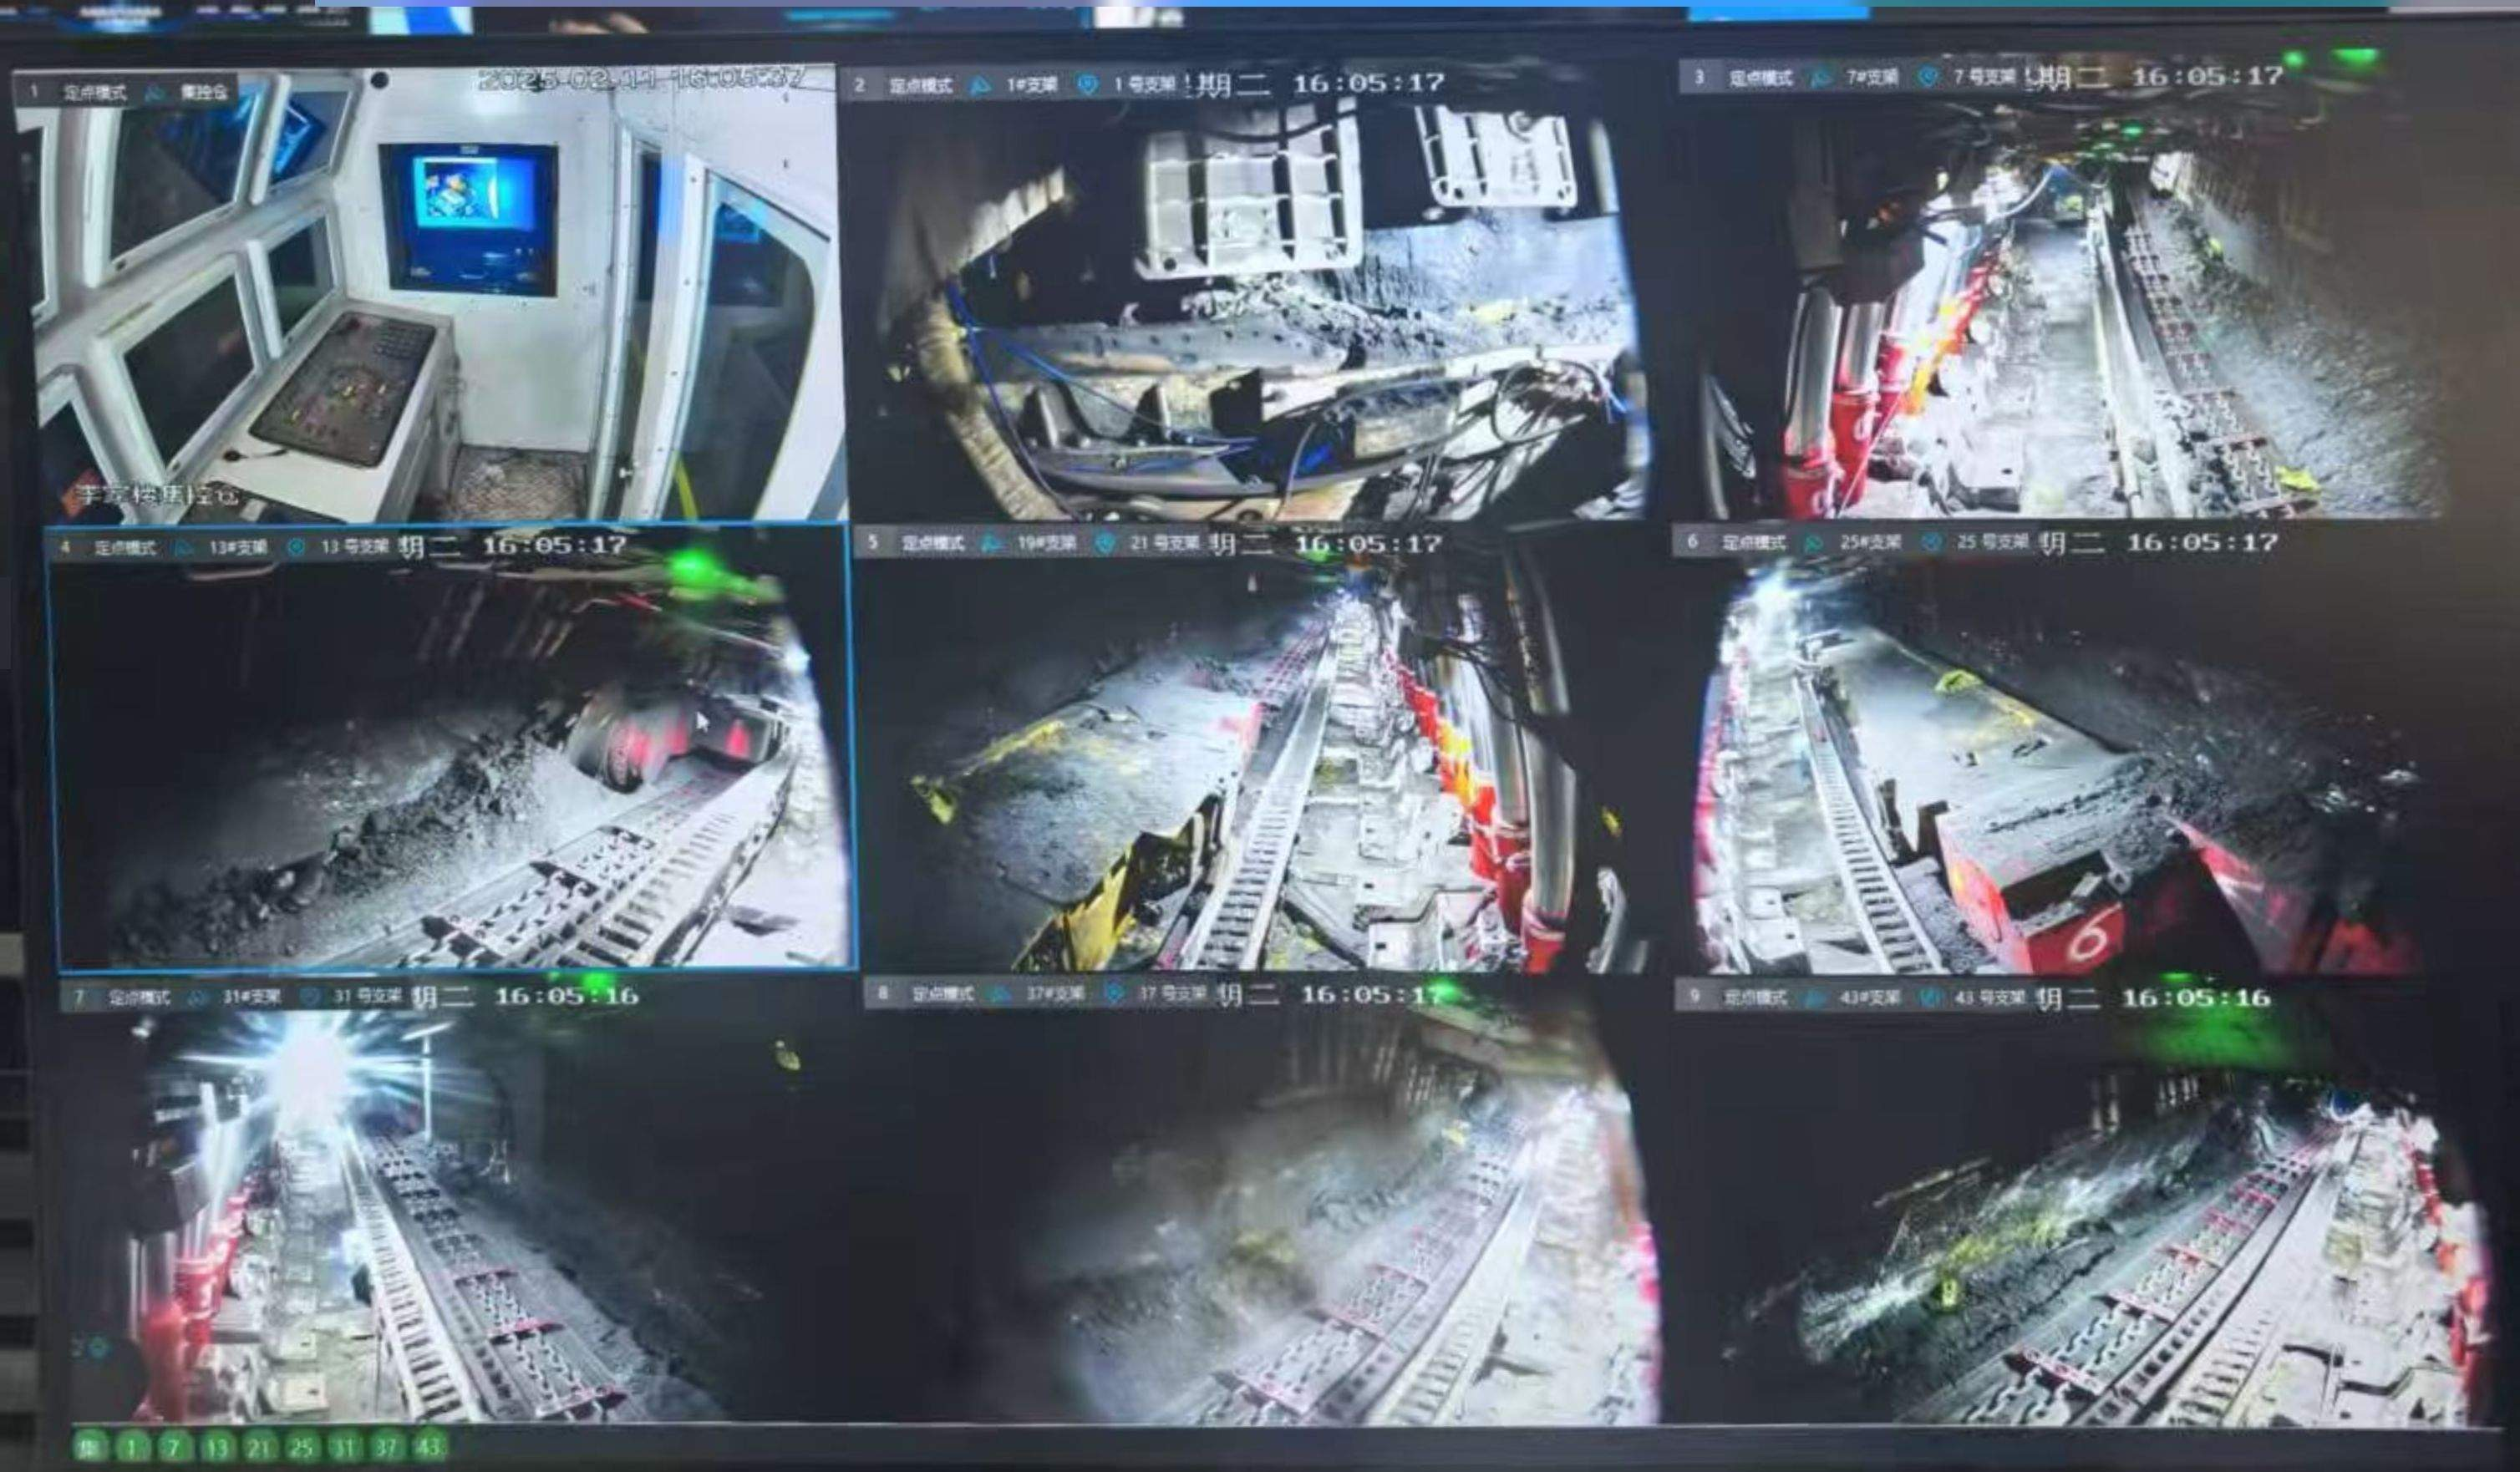Click location pin icon in pane 2 header
This screenshot has height=1472, width=2520.
(x=1087, y=86)
